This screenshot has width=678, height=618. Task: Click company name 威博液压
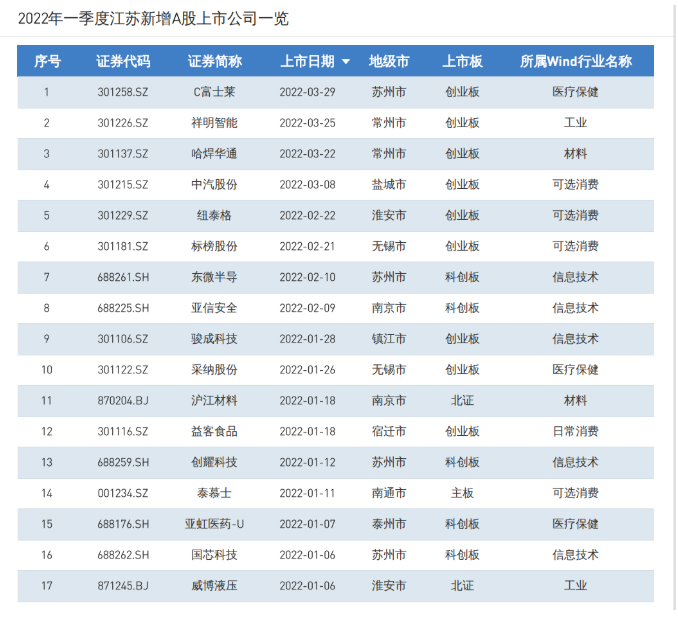pos(214,586)
